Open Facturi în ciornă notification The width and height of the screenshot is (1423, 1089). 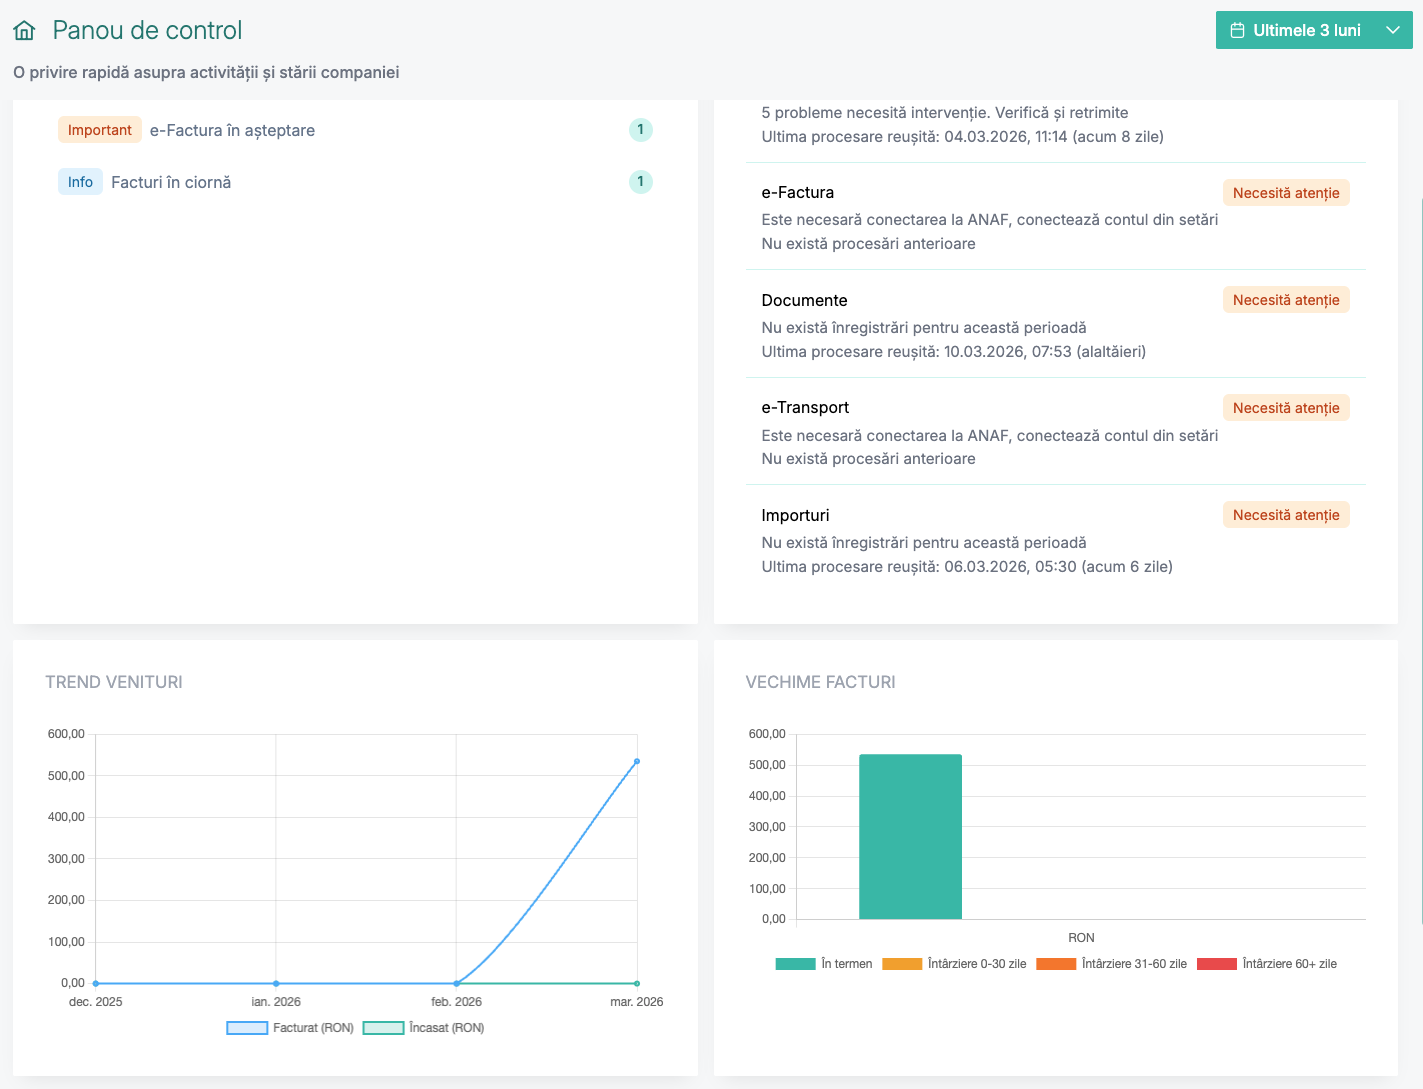(171, 183)
